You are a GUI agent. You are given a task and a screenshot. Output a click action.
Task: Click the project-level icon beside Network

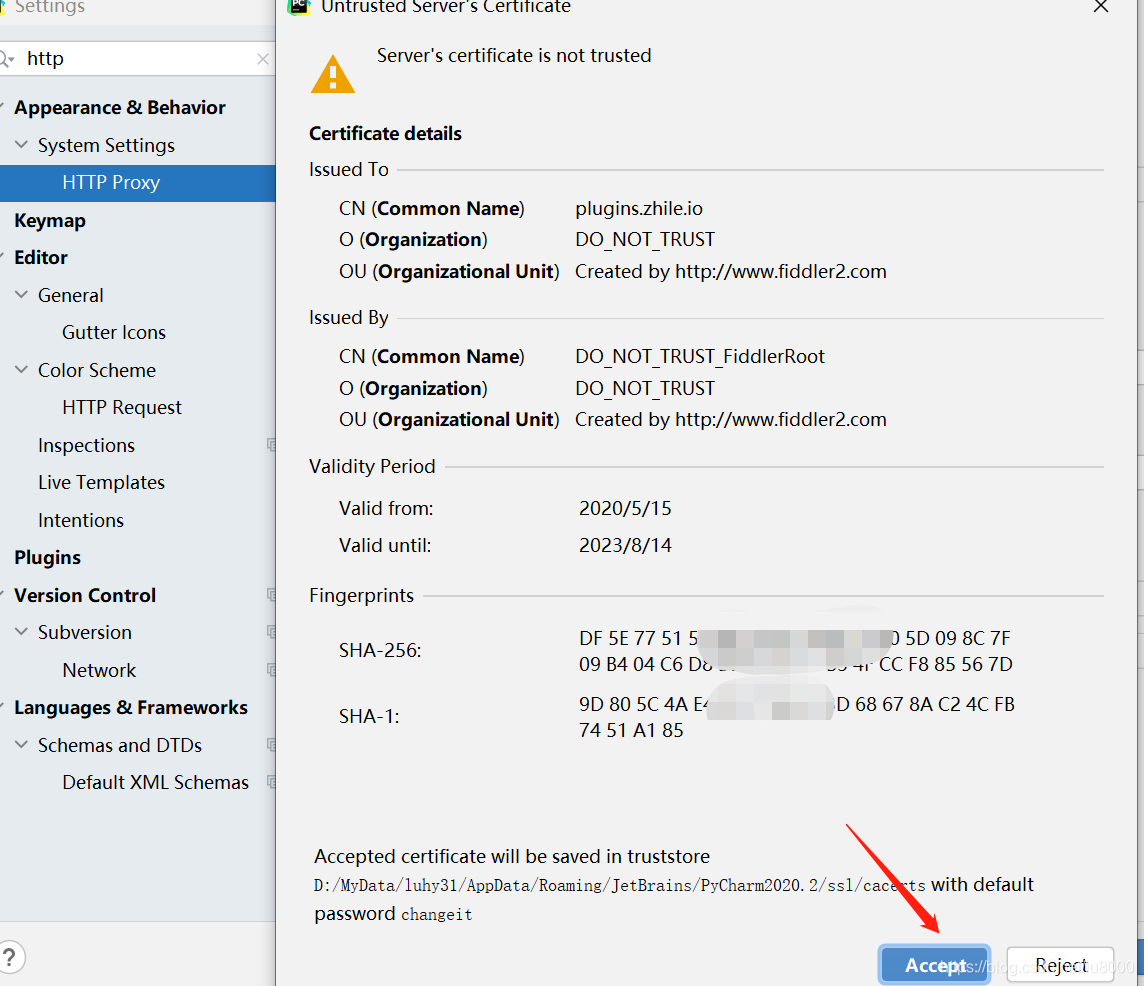coord(271,670)
